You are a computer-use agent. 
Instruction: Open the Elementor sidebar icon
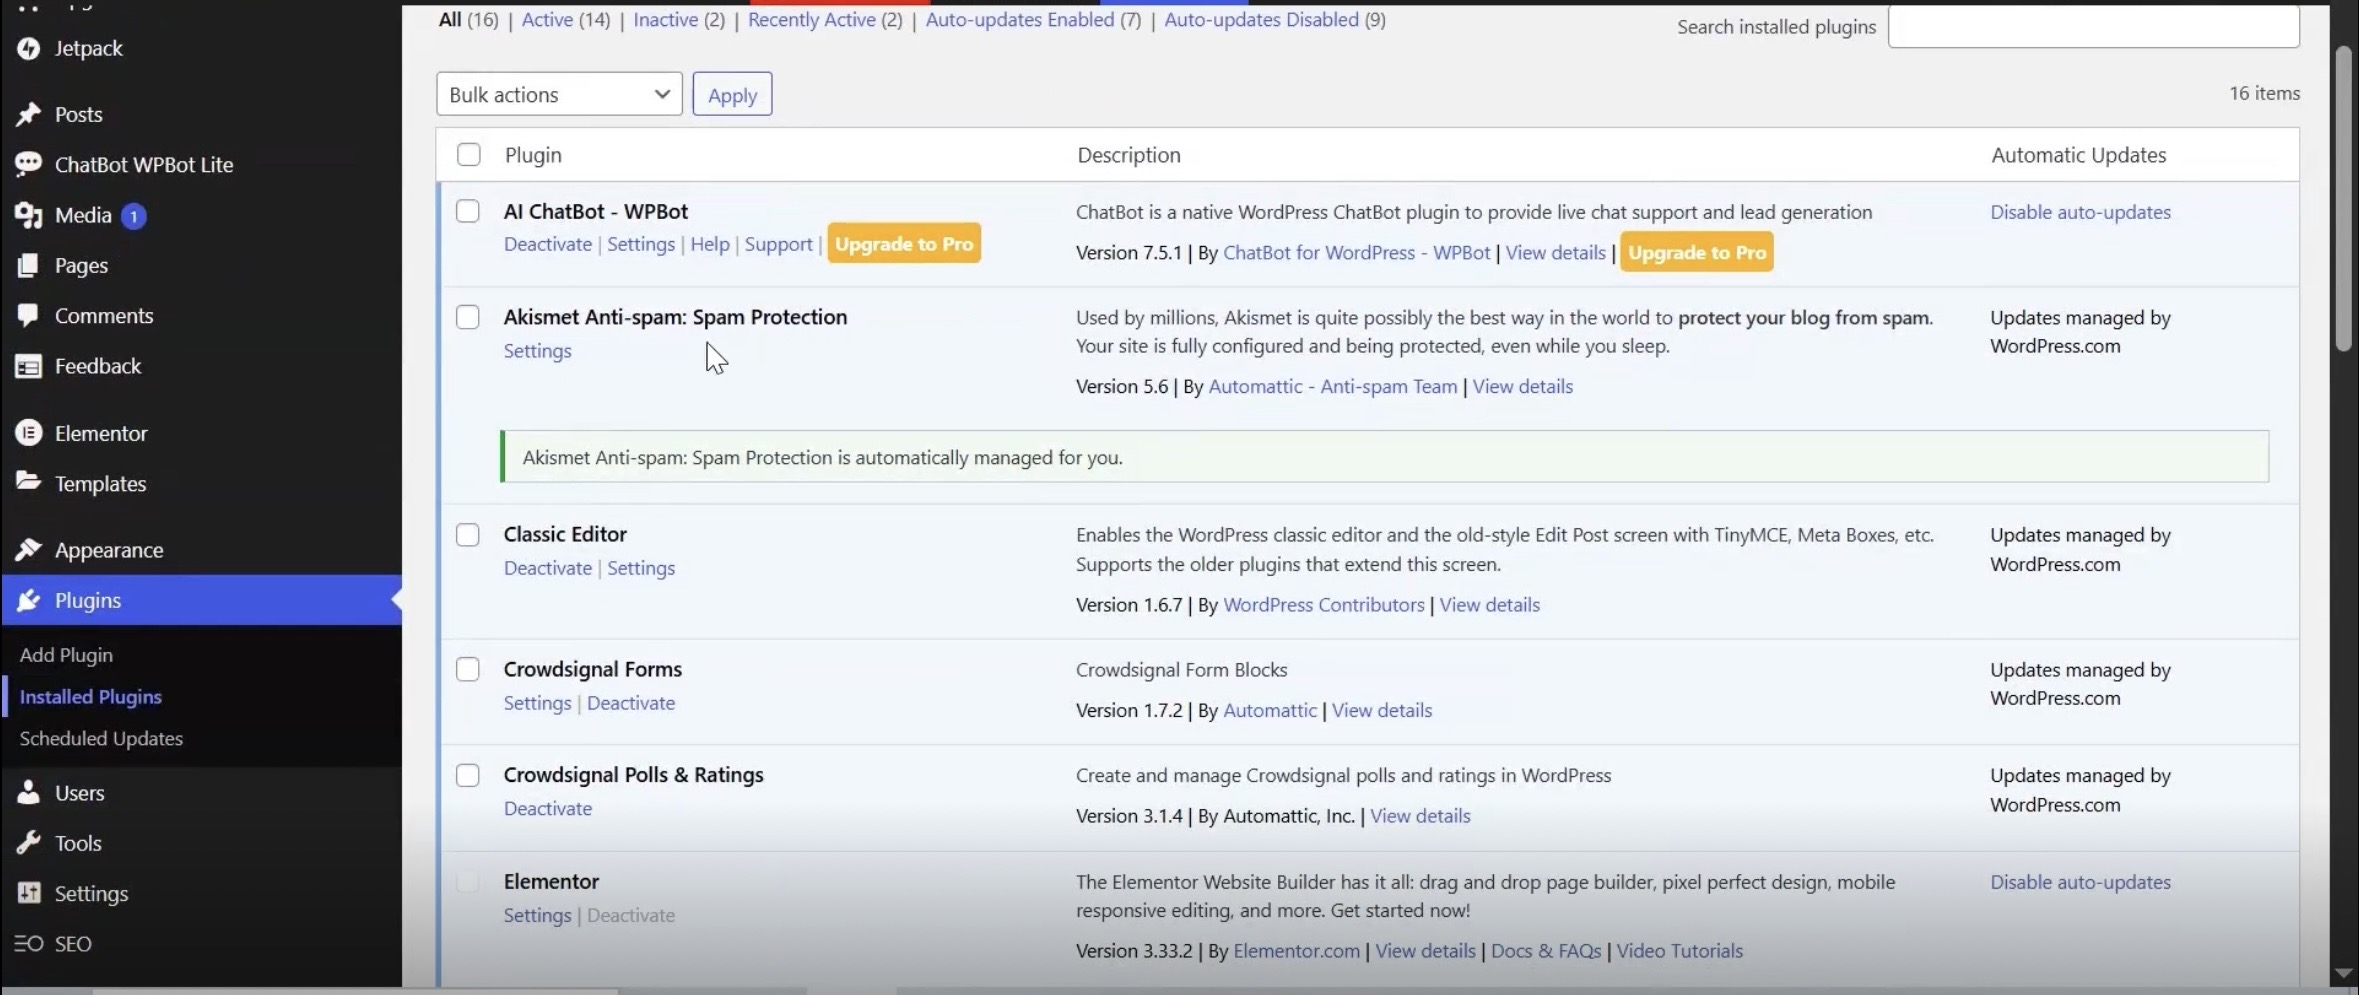tap(30, 432)
